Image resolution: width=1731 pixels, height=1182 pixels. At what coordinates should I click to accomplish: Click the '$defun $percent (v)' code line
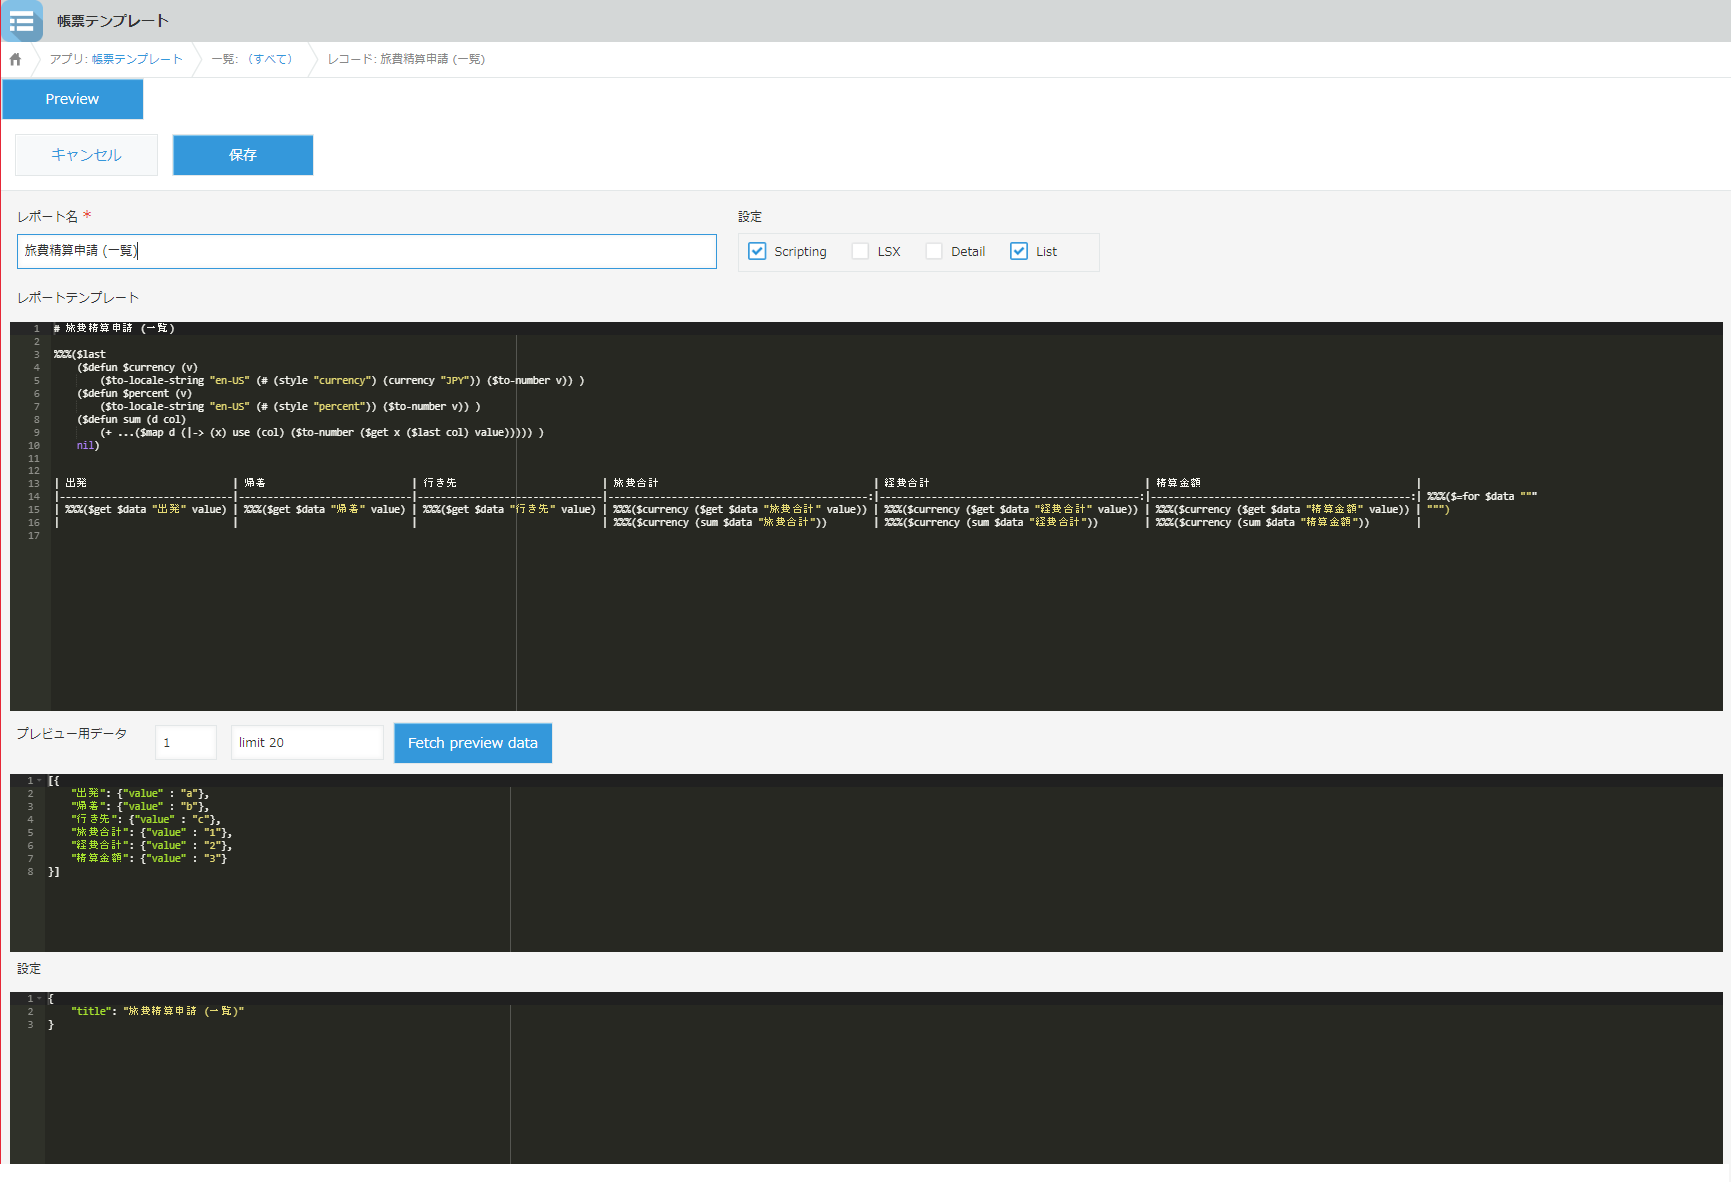click(x=135, y=393)
